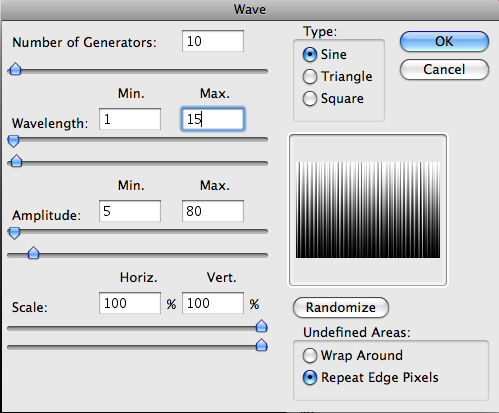
Task: Click the Randomize button
Action: 341,307
